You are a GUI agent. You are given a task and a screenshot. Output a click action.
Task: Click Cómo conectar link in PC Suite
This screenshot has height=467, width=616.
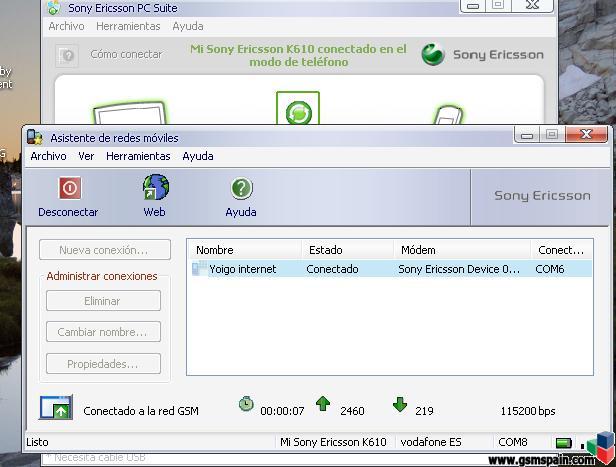tap(126, 54)
